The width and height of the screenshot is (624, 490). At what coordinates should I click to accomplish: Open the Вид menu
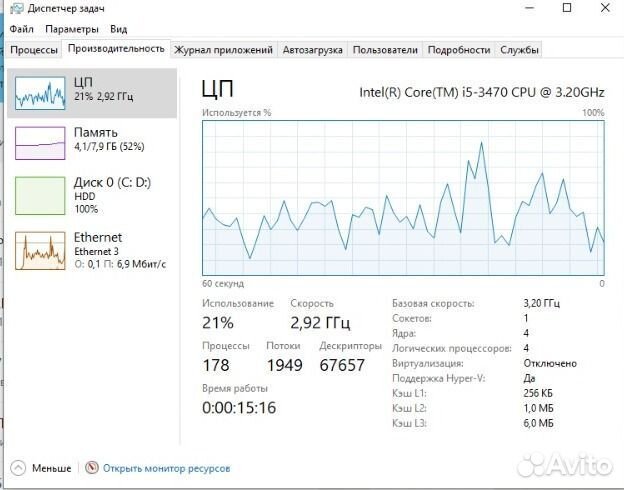click(119, 29)
